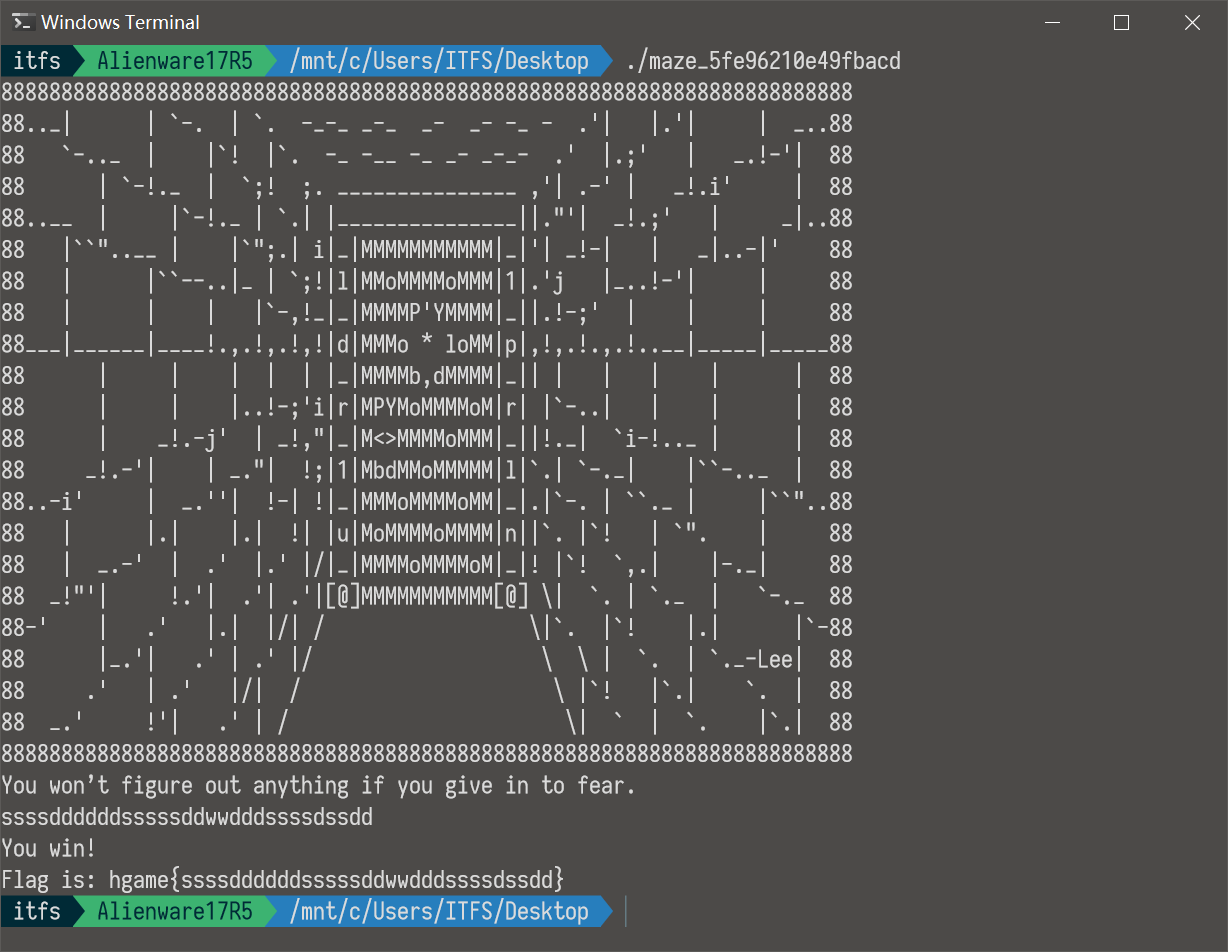
Task: Click the Desktop path in the bottom prompt
Action: [x=439, y=911]
